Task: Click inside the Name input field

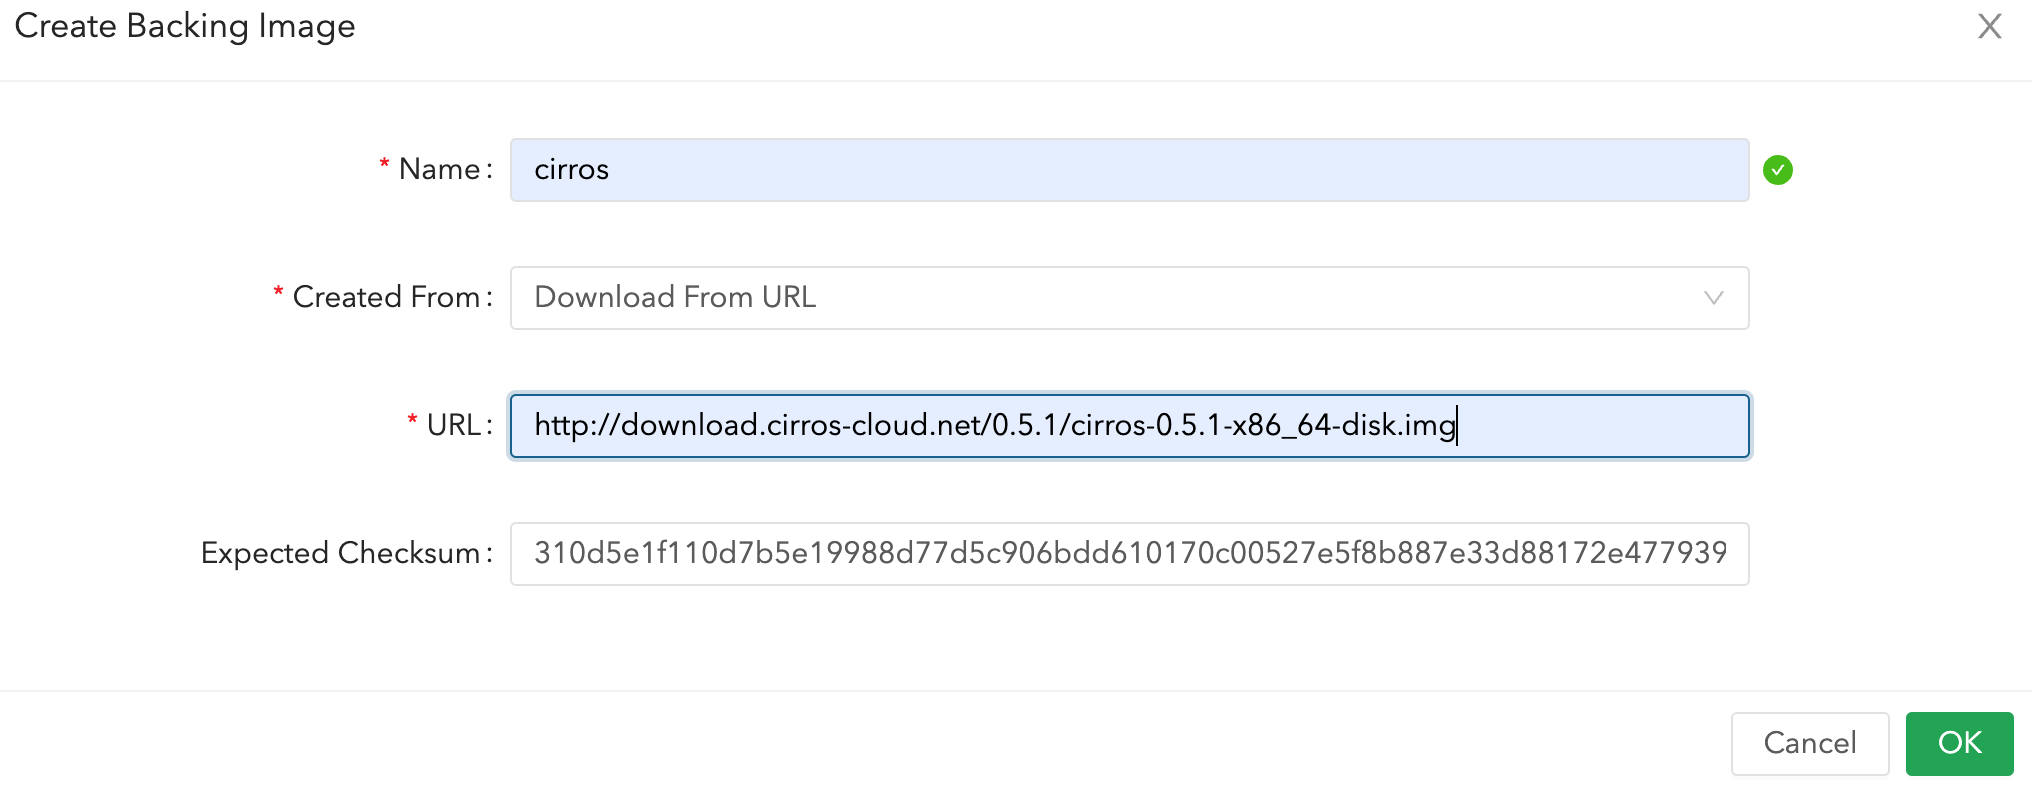Action: [x=1128, y=170]
